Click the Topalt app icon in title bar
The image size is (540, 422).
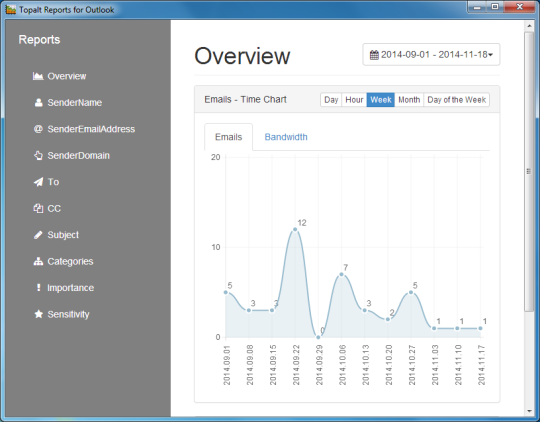click(11, 10)
